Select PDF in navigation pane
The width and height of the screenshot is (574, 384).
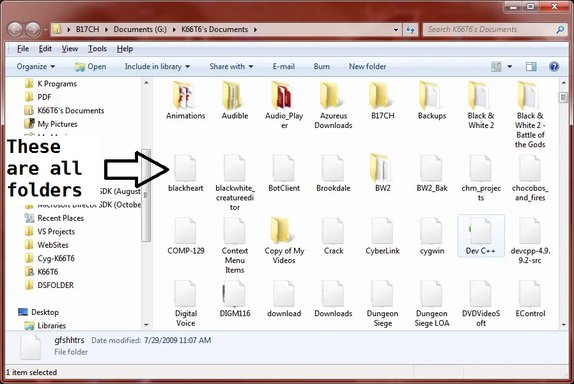point(38,97)
